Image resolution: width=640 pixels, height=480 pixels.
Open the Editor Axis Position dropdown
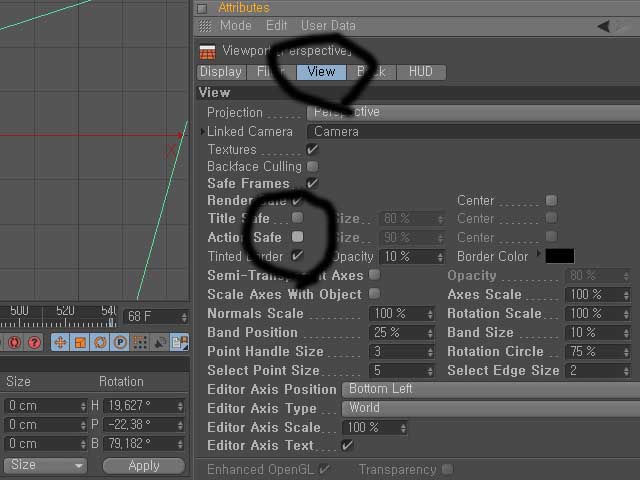coord(491,389)
